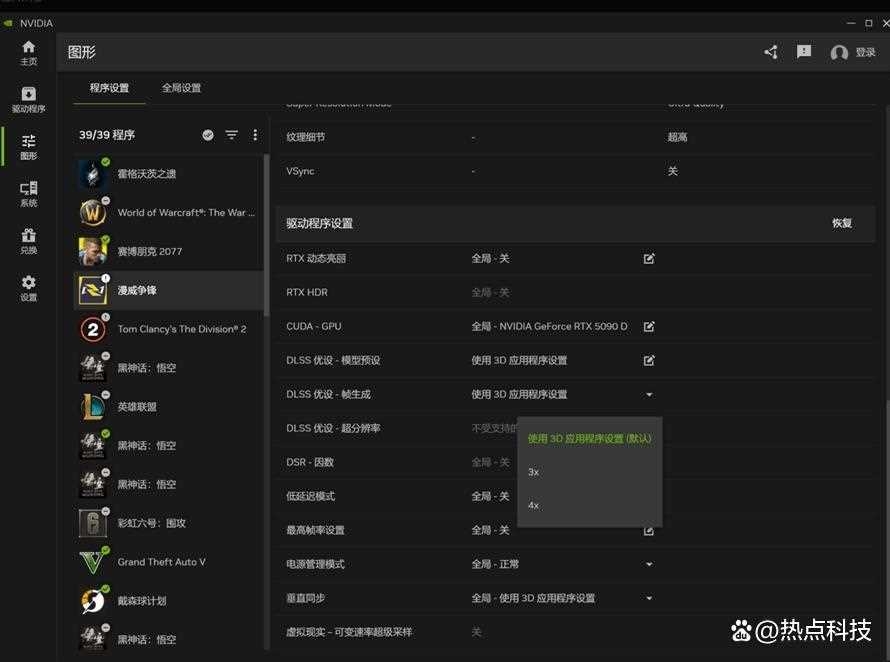
Task: Click the RTX HDR setting label
Action: [x=307, y=292]
